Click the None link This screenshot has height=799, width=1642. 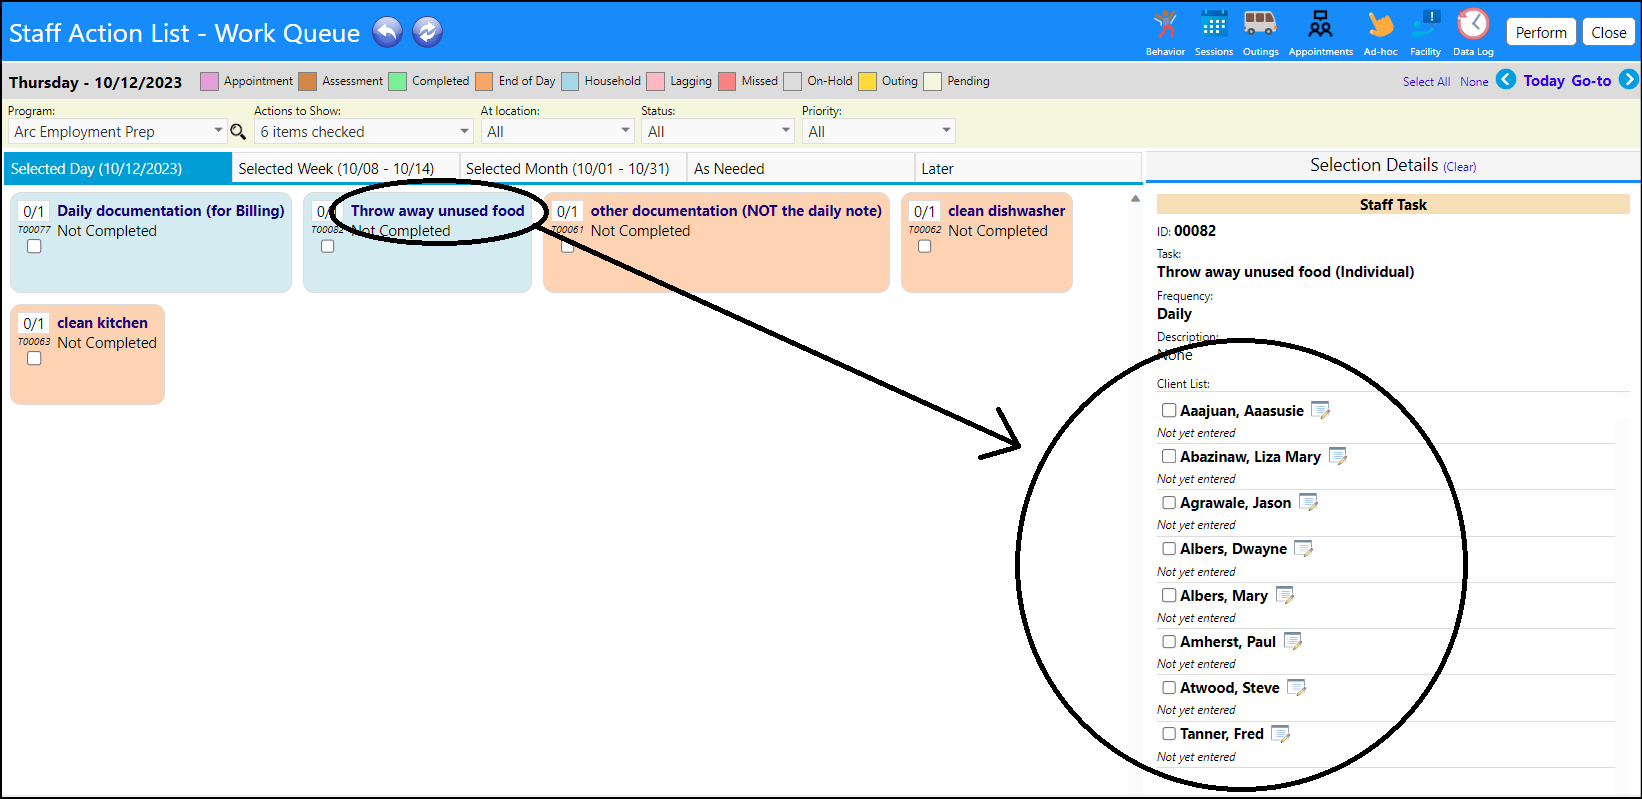(1474, 82)
